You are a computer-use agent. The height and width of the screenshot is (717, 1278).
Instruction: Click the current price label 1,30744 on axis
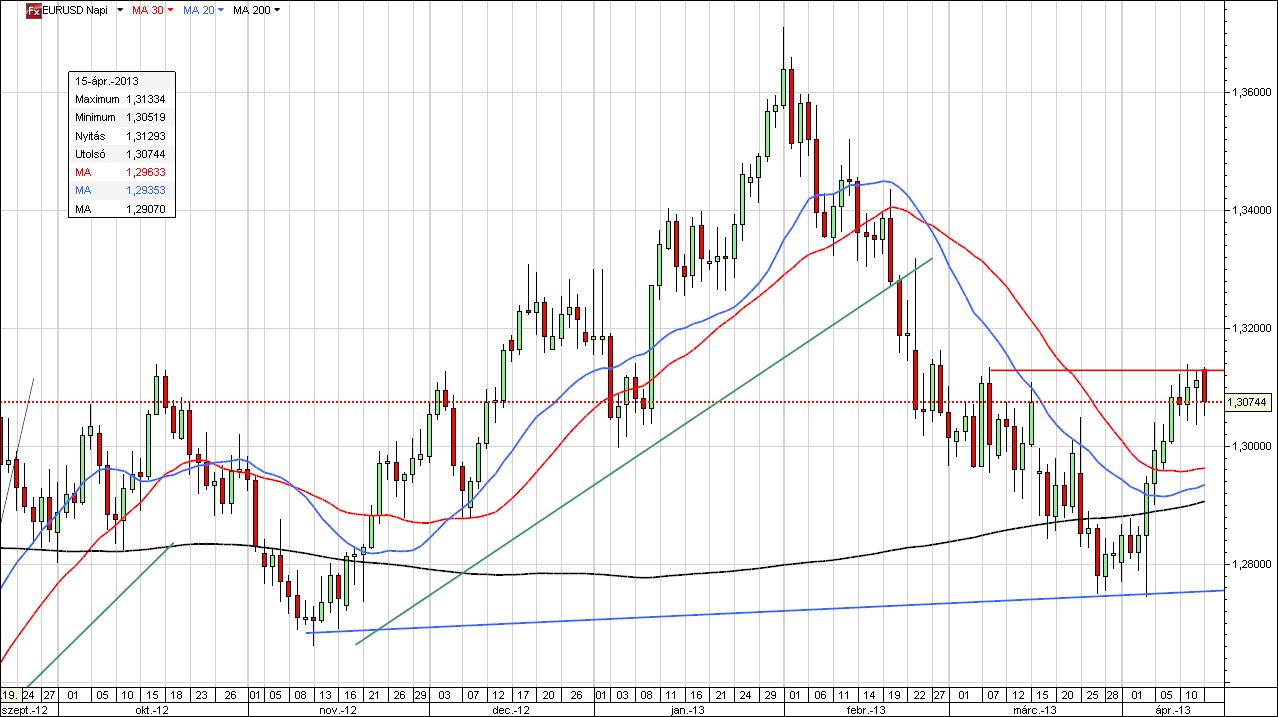pos(1250,402)
